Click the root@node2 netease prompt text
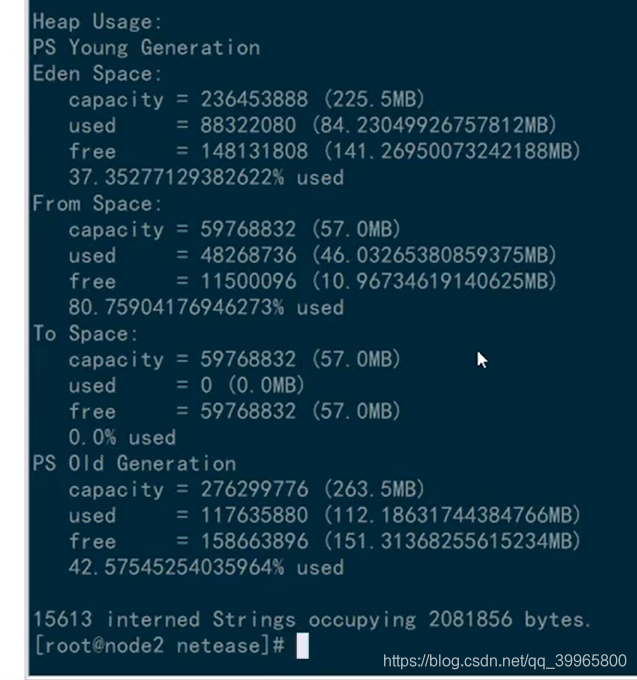637x680 pixels. [x=159, y=645]
